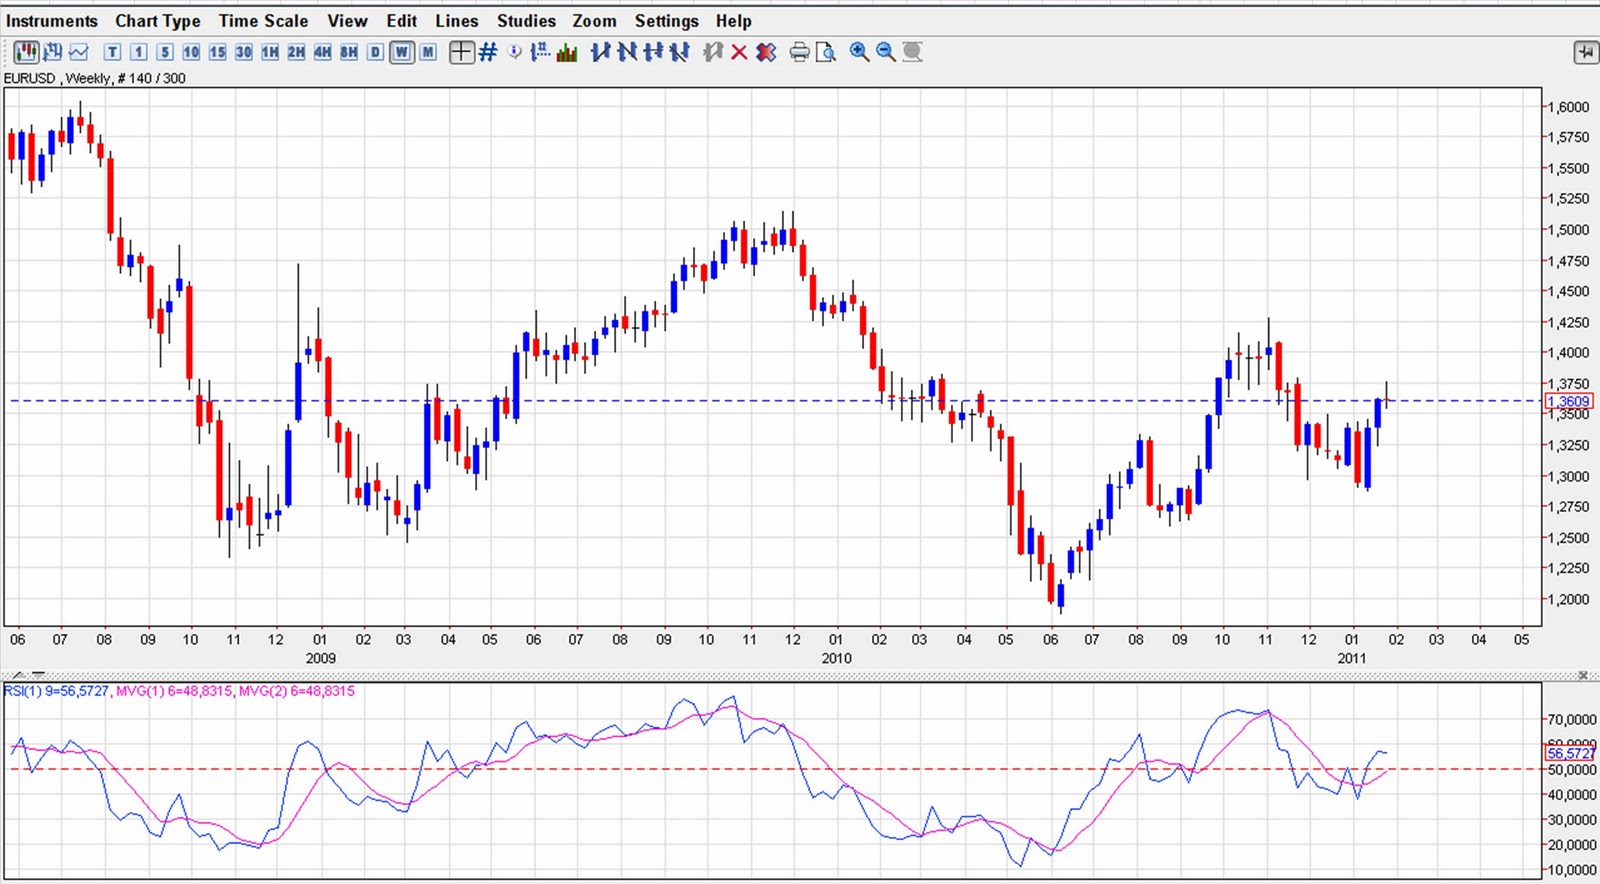
Task: Click the 2011 year label on axis
Action: [x=1352, y=658]
